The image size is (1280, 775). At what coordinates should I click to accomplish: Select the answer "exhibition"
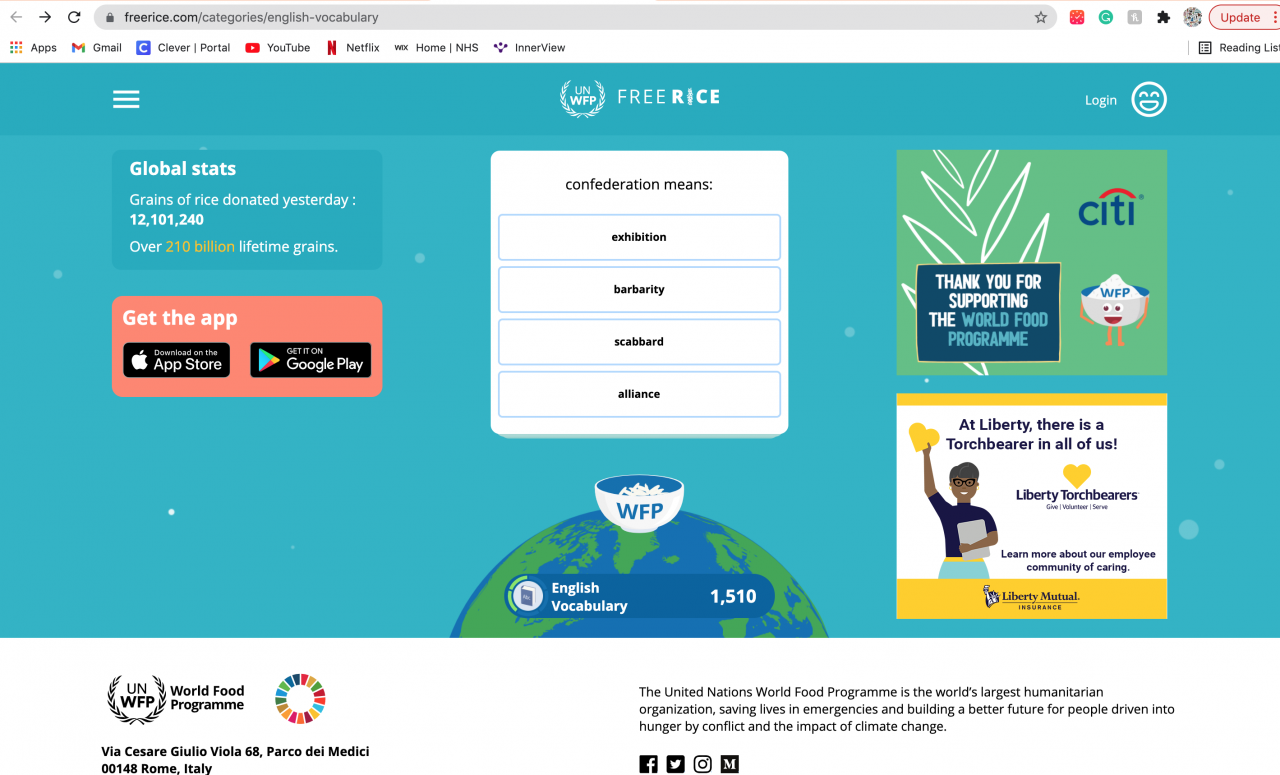[x=639, y=237]
